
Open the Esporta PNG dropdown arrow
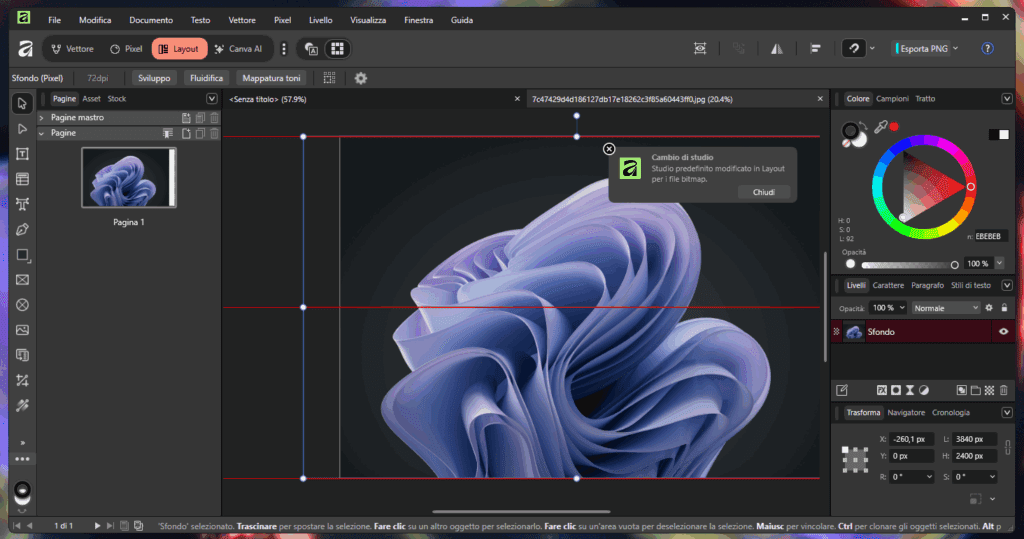(x=955, y=48)
